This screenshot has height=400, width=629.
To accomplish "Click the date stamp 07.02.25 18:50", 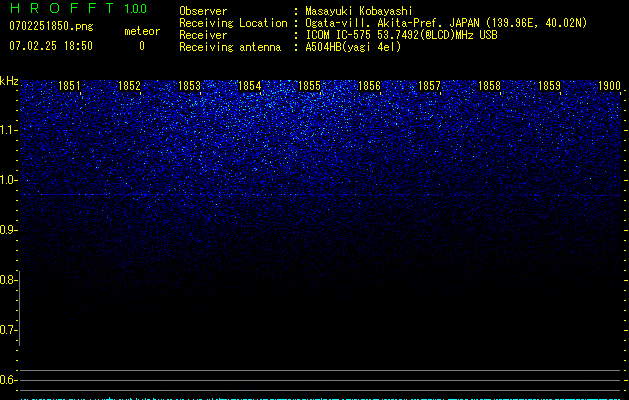I will click(x=51, y=46).
